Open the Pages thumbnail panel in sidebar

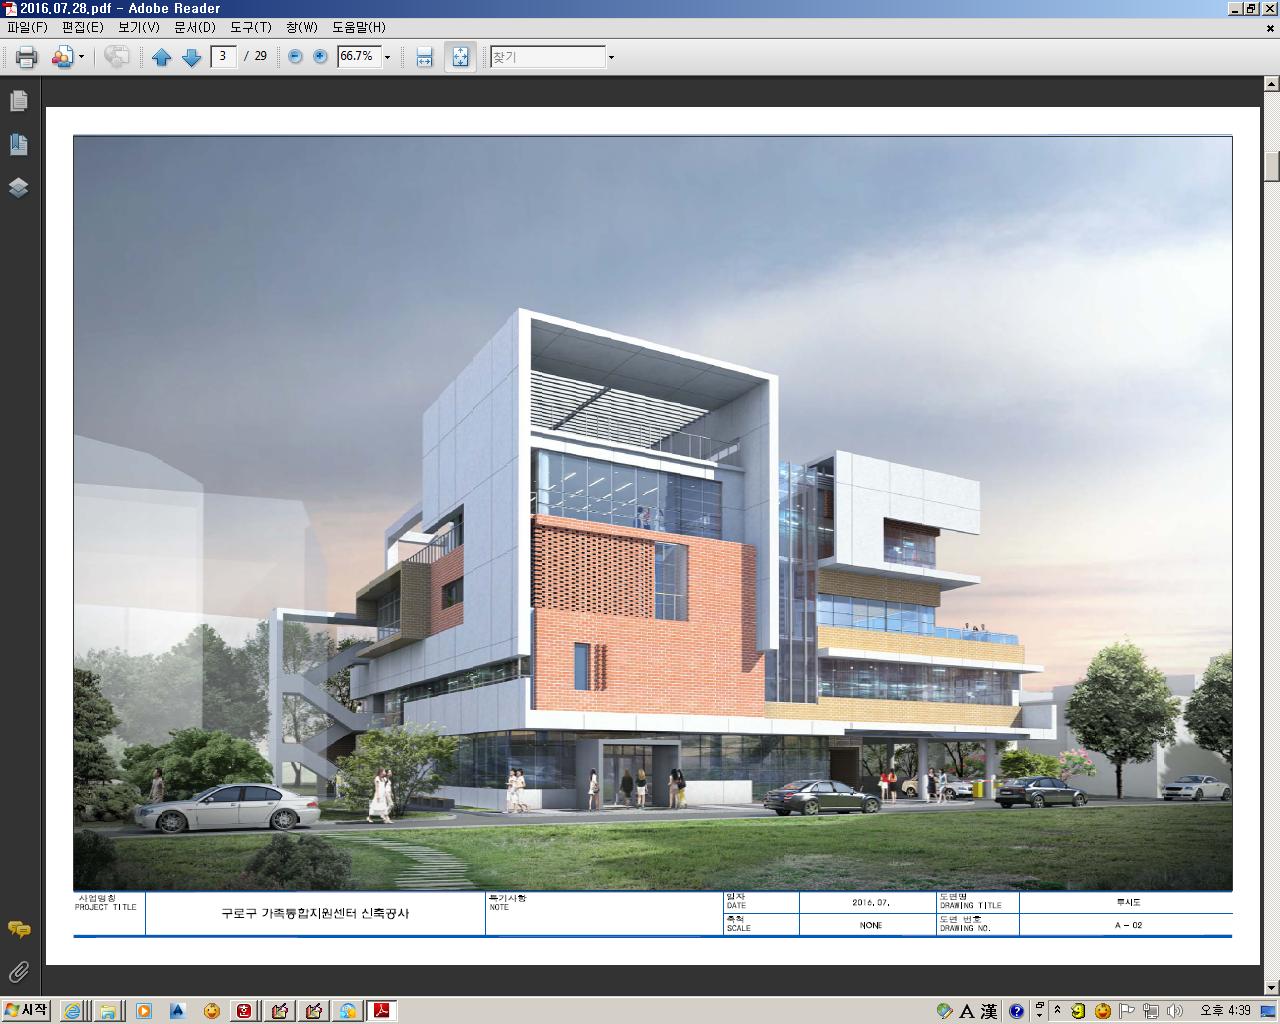[18, 101]
